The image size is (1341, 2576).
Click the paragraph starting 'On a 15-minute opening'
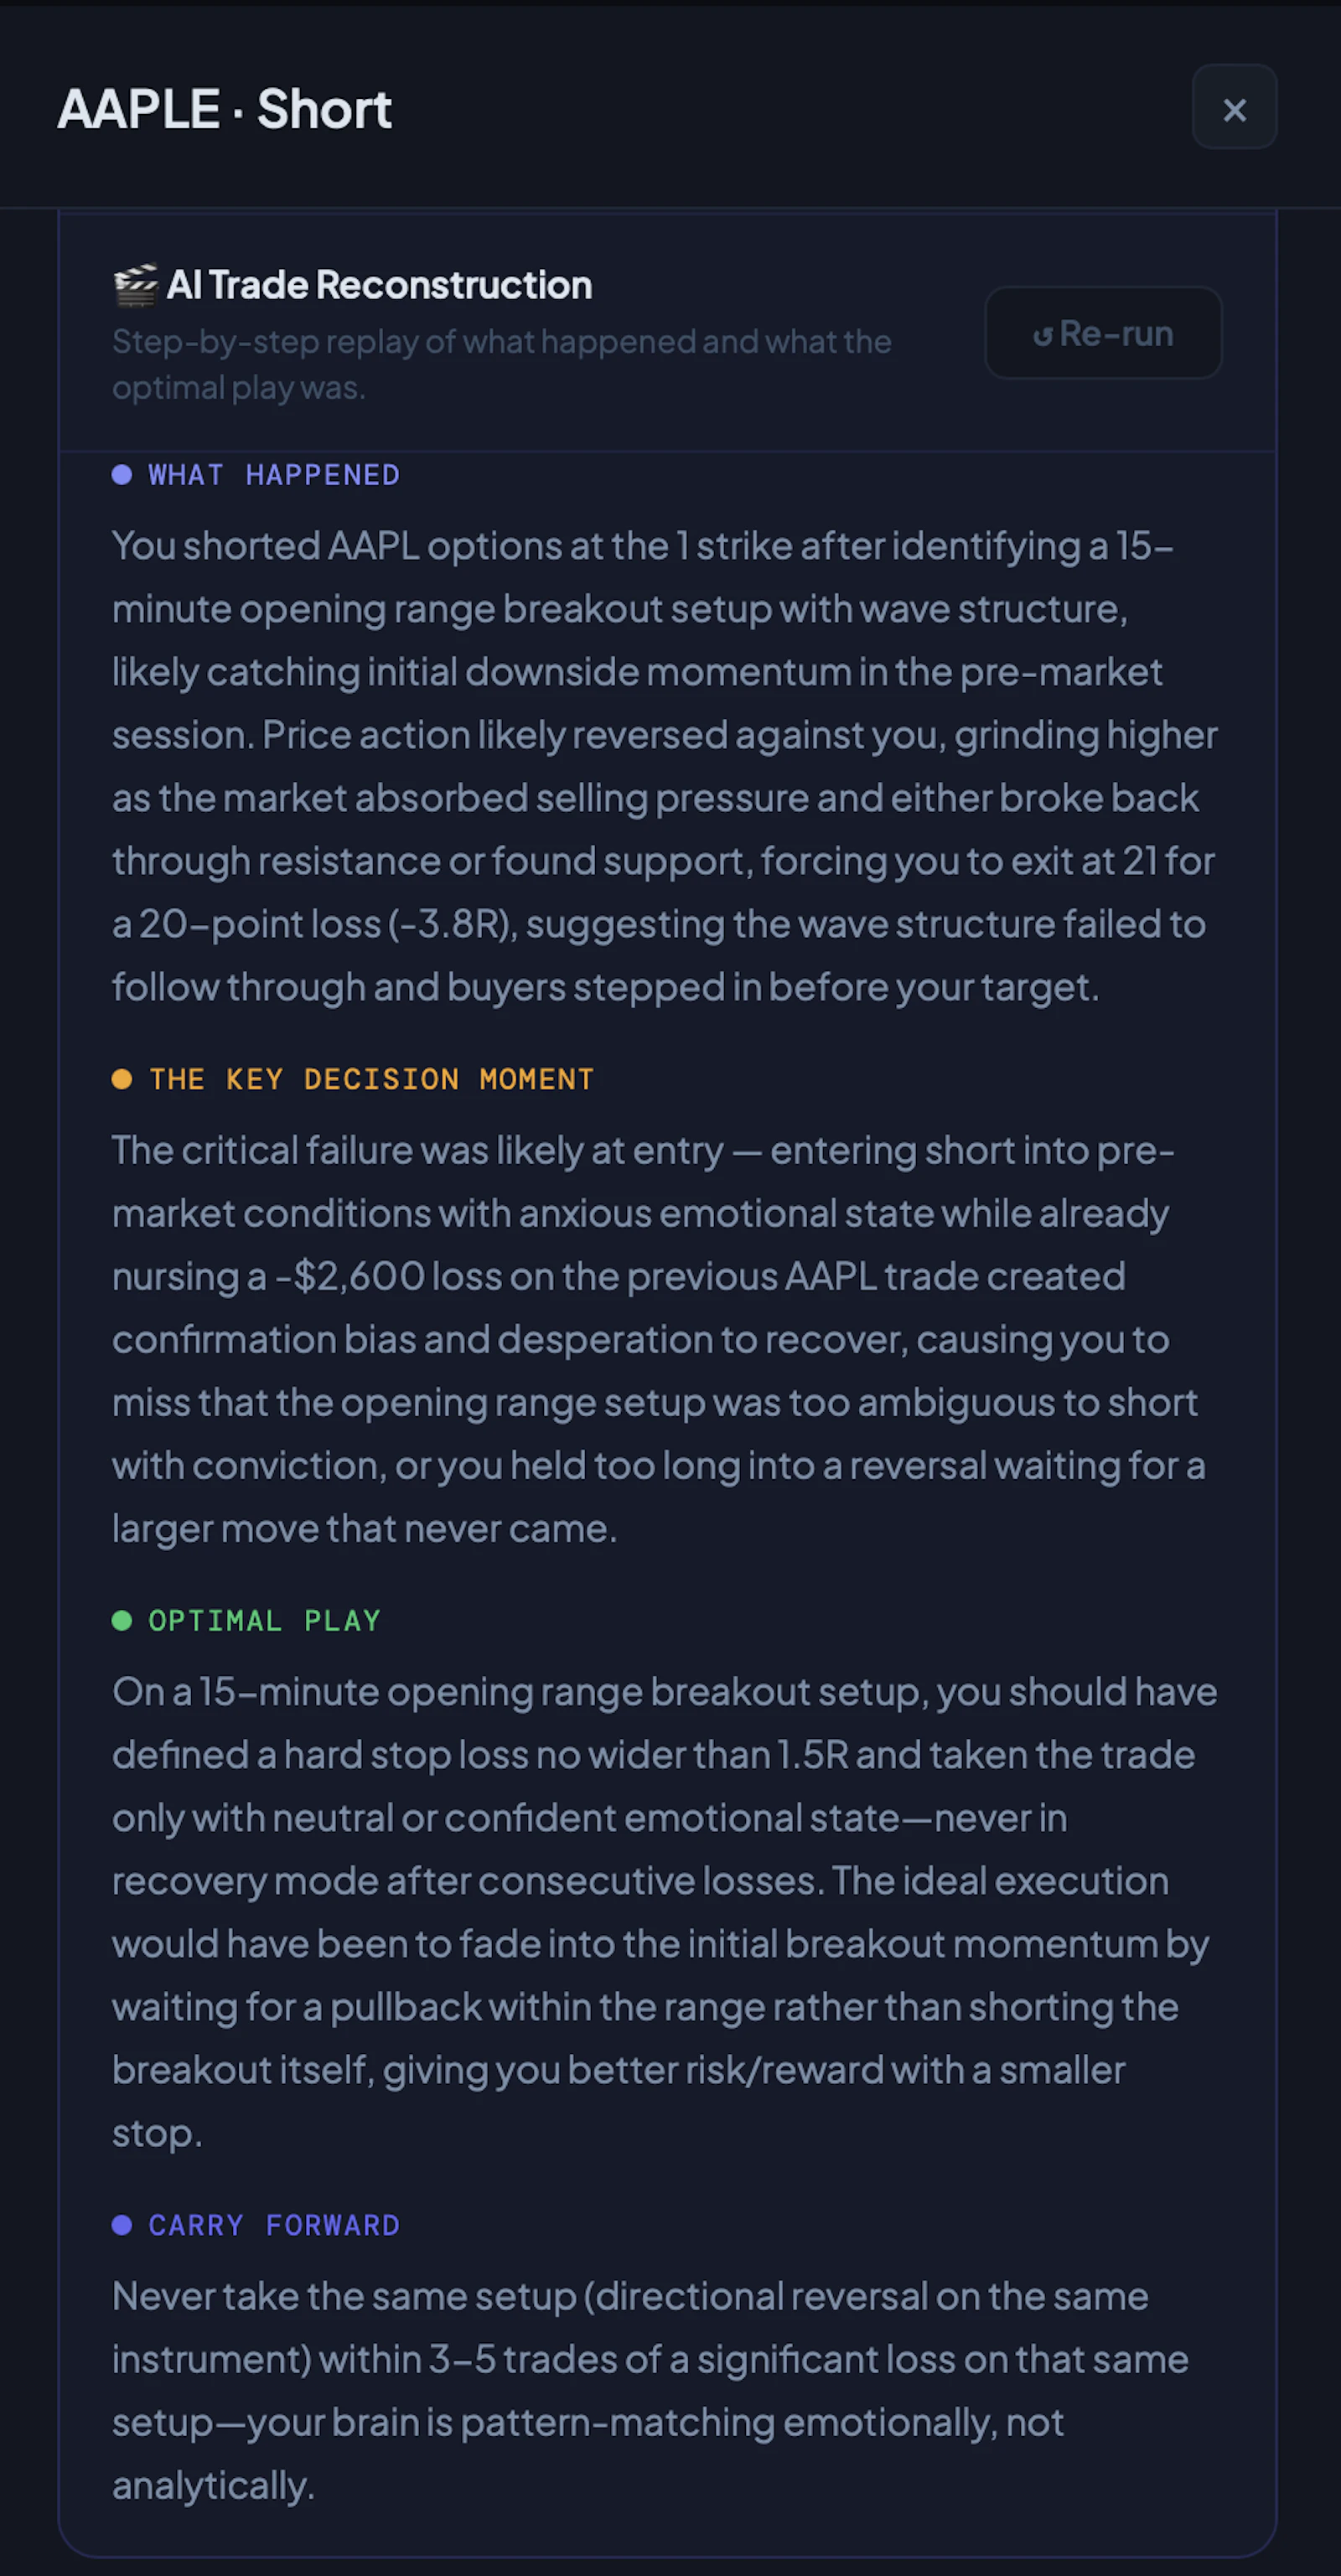[664, 1912]
